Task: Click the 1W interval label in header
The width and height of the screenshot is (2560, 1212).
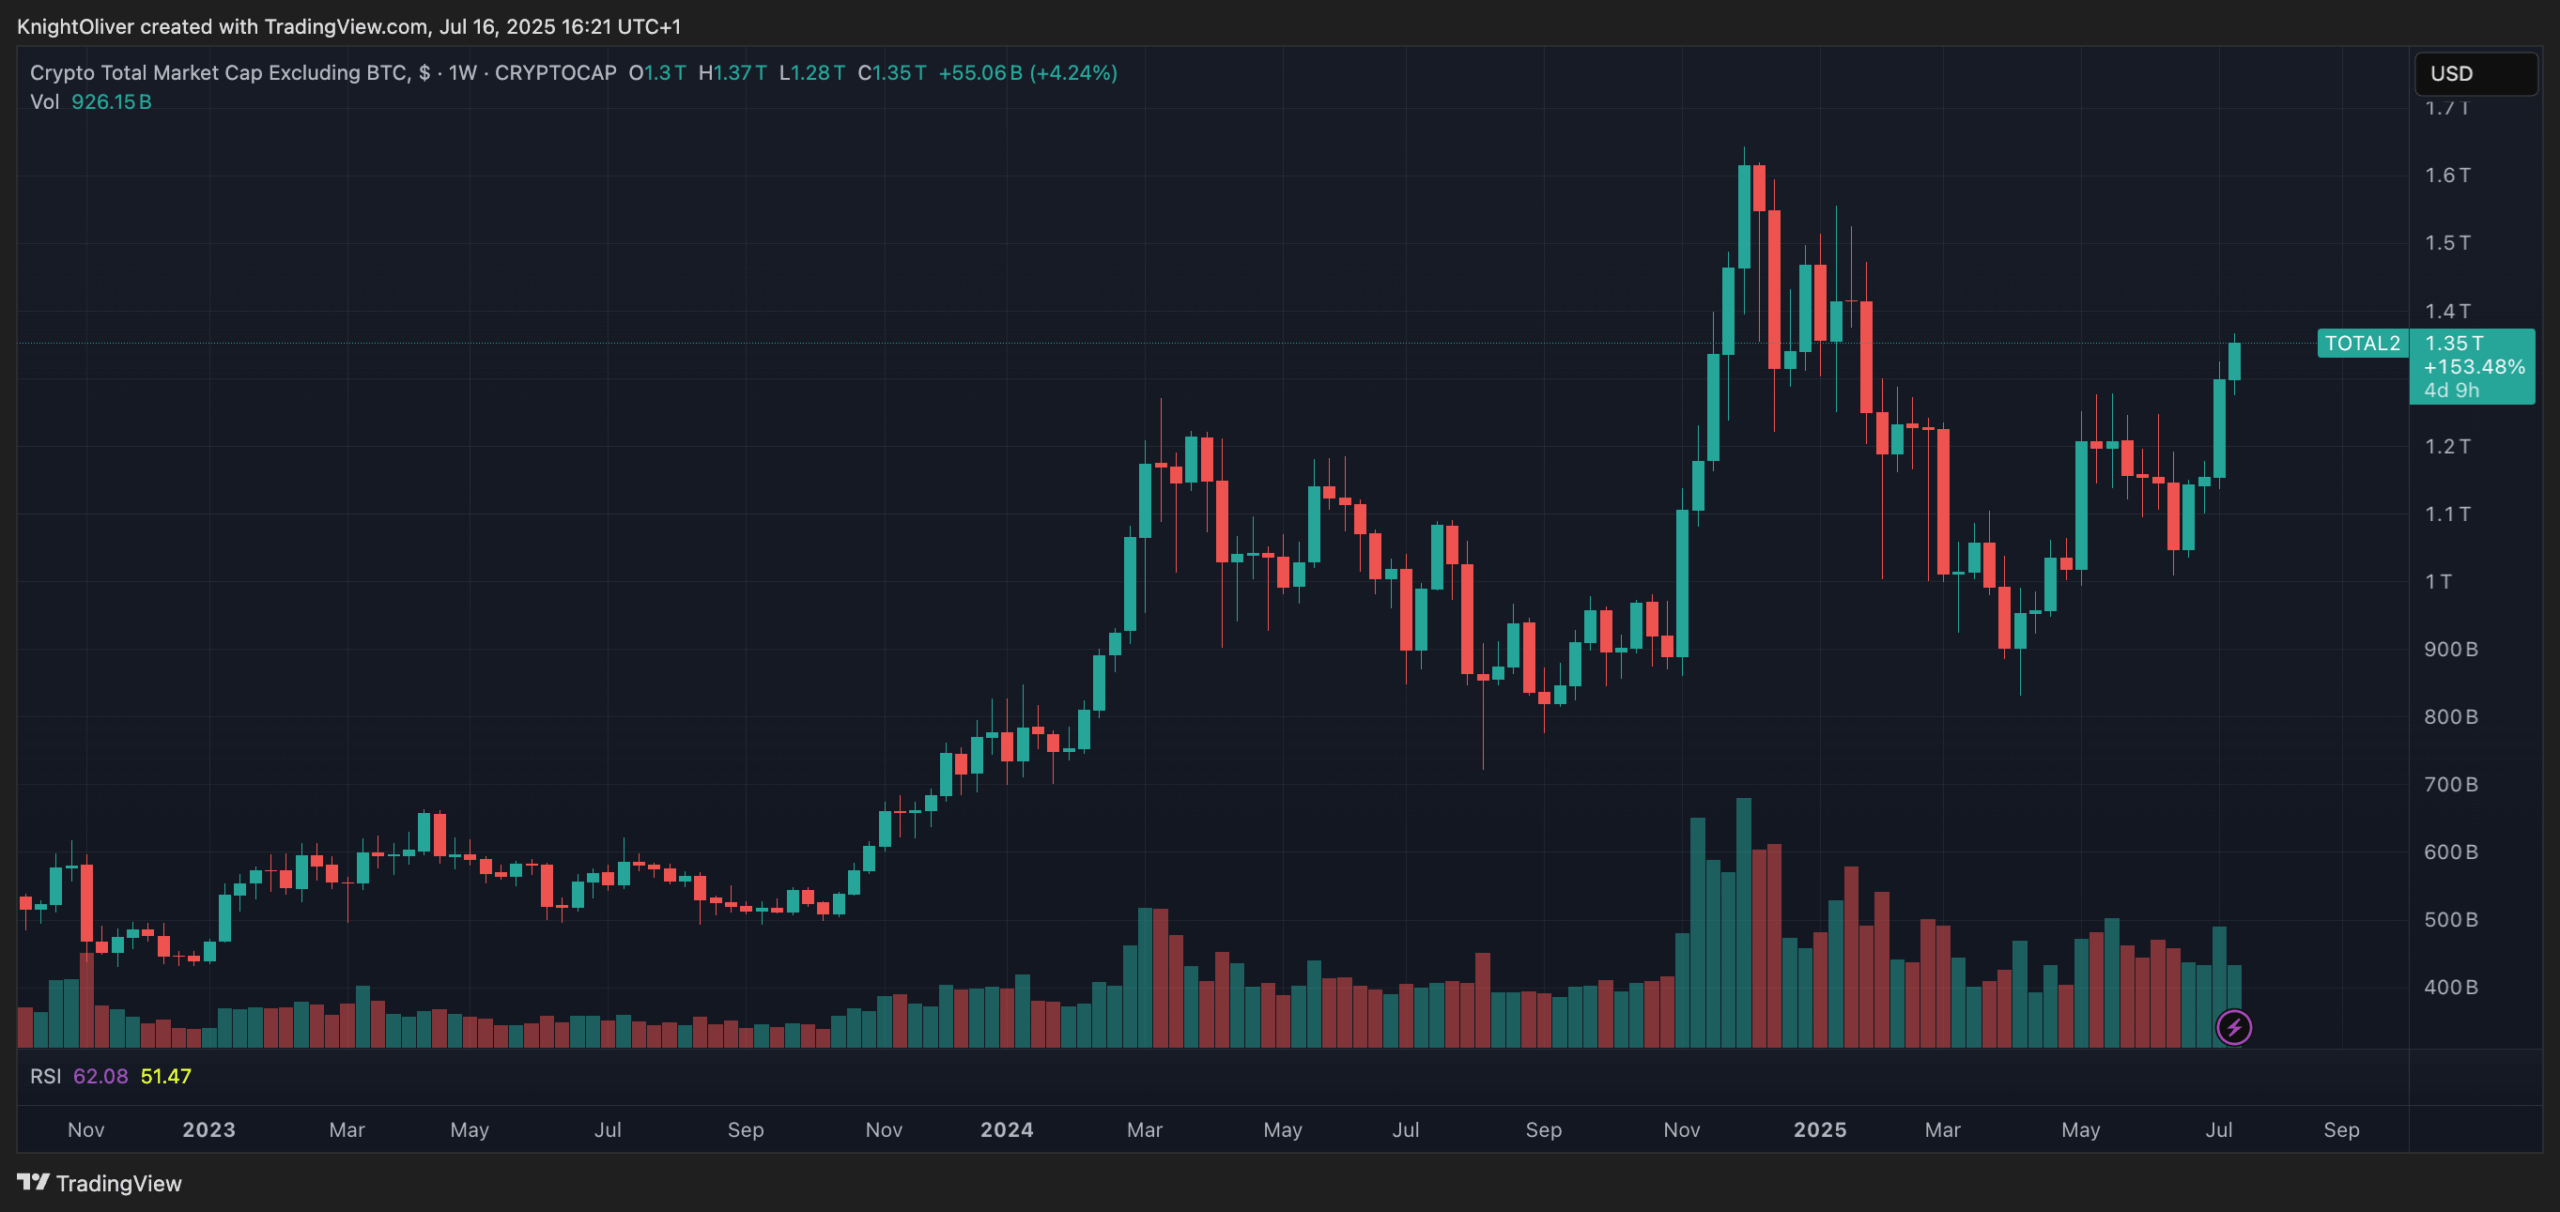Action: pyautogui.click(x=463, y=73)
